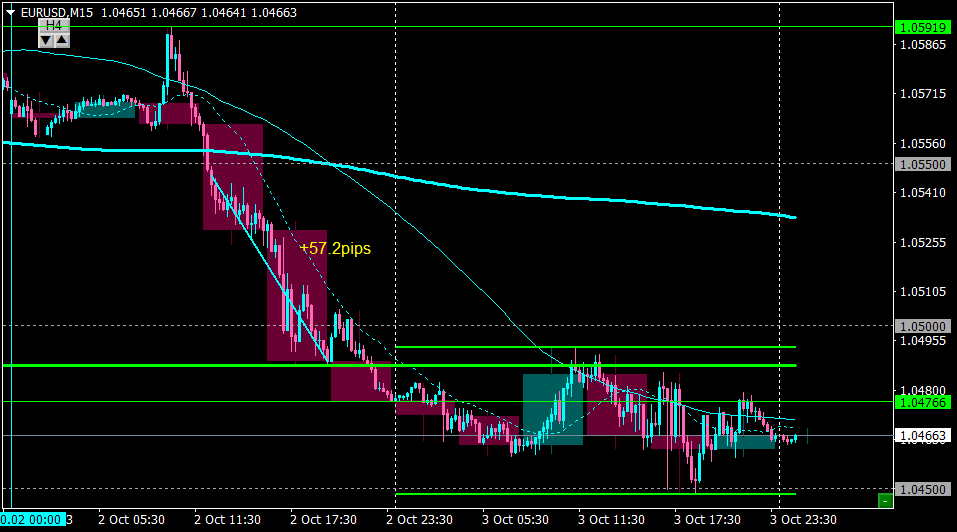
Task: Click the 1.05000 gray price level label
Action: tap(923, 326)
